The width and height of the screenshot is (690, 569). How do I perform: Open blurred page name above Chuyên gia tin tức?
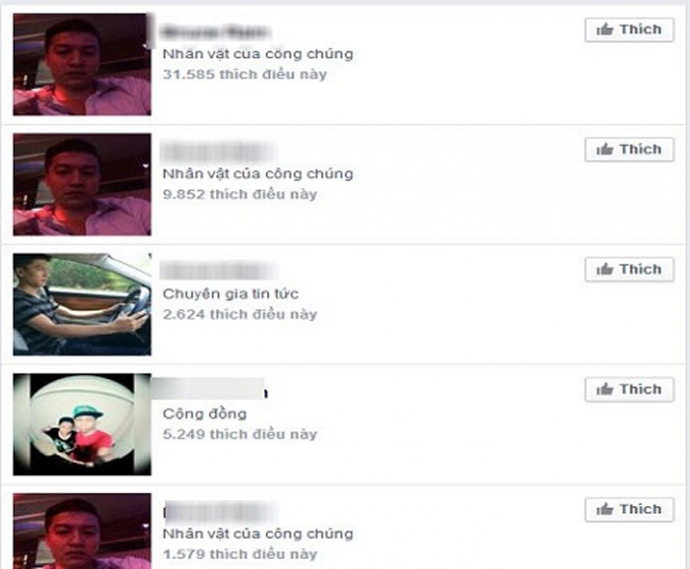point(218,270)
